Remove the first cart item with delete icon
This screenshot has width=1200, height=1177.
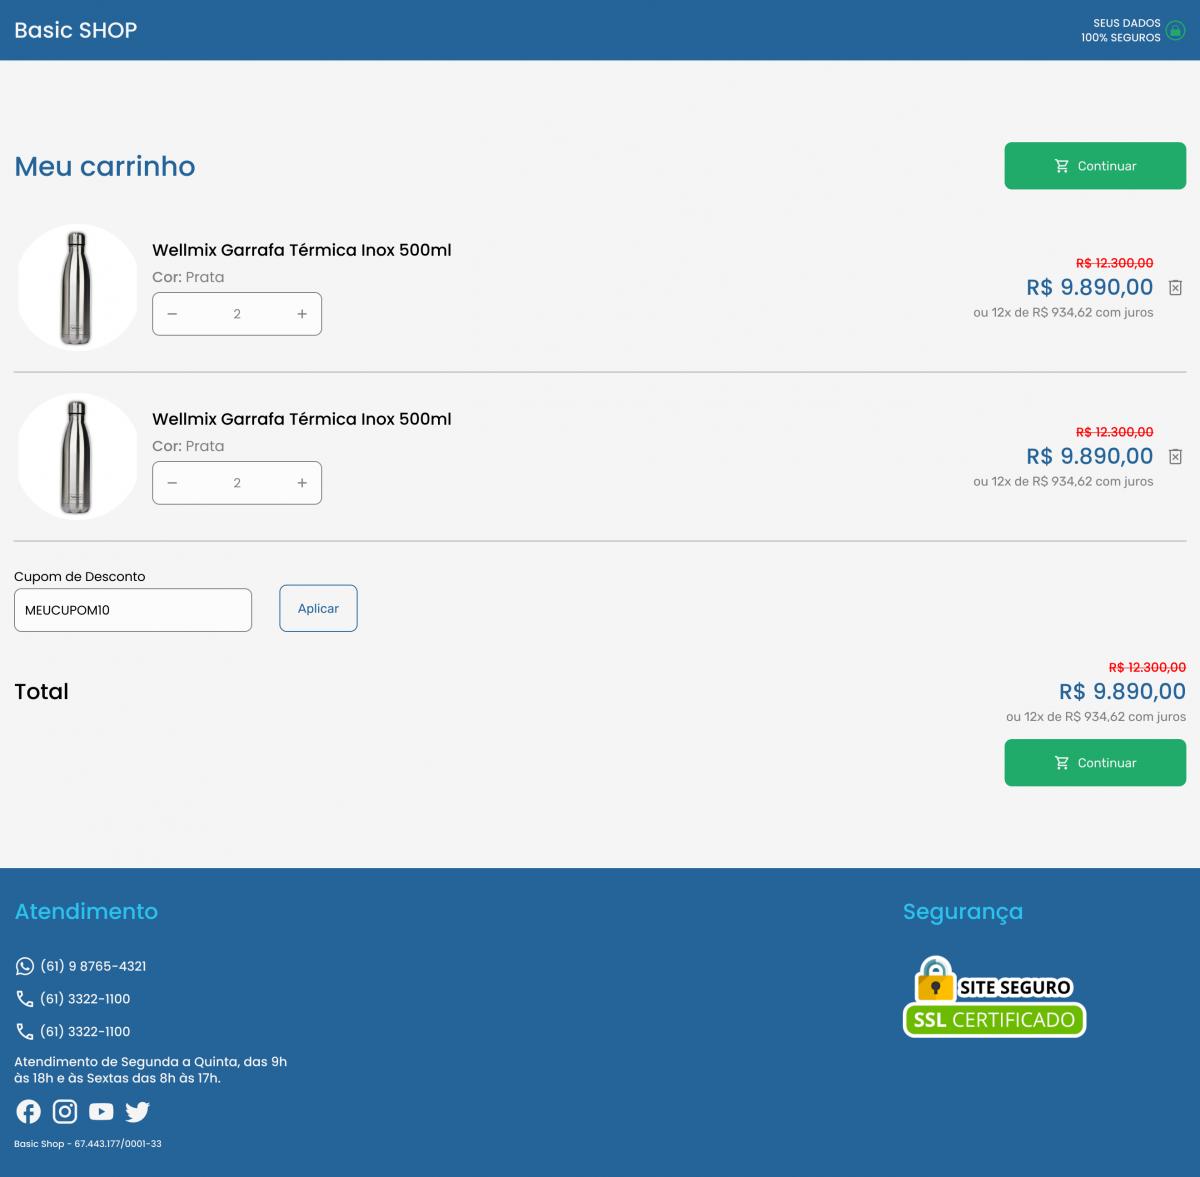pos(1175,288)
